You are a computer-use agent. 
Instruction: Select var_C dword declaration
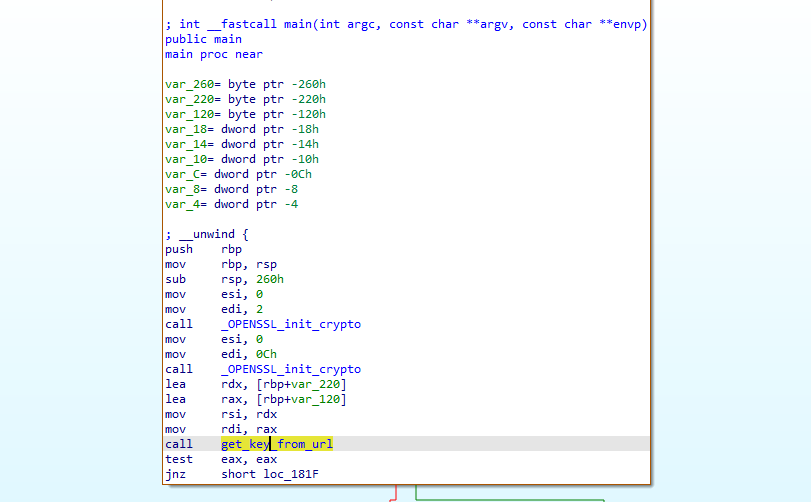238,174
